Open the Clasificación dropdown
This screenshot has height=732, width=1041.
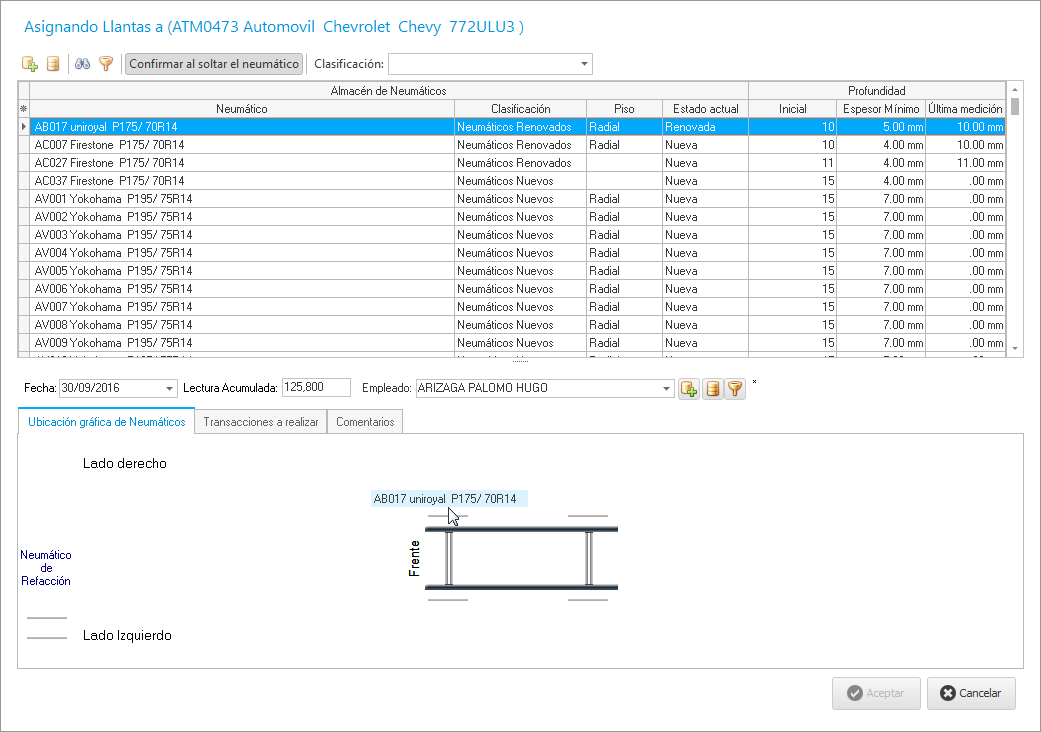584,64
